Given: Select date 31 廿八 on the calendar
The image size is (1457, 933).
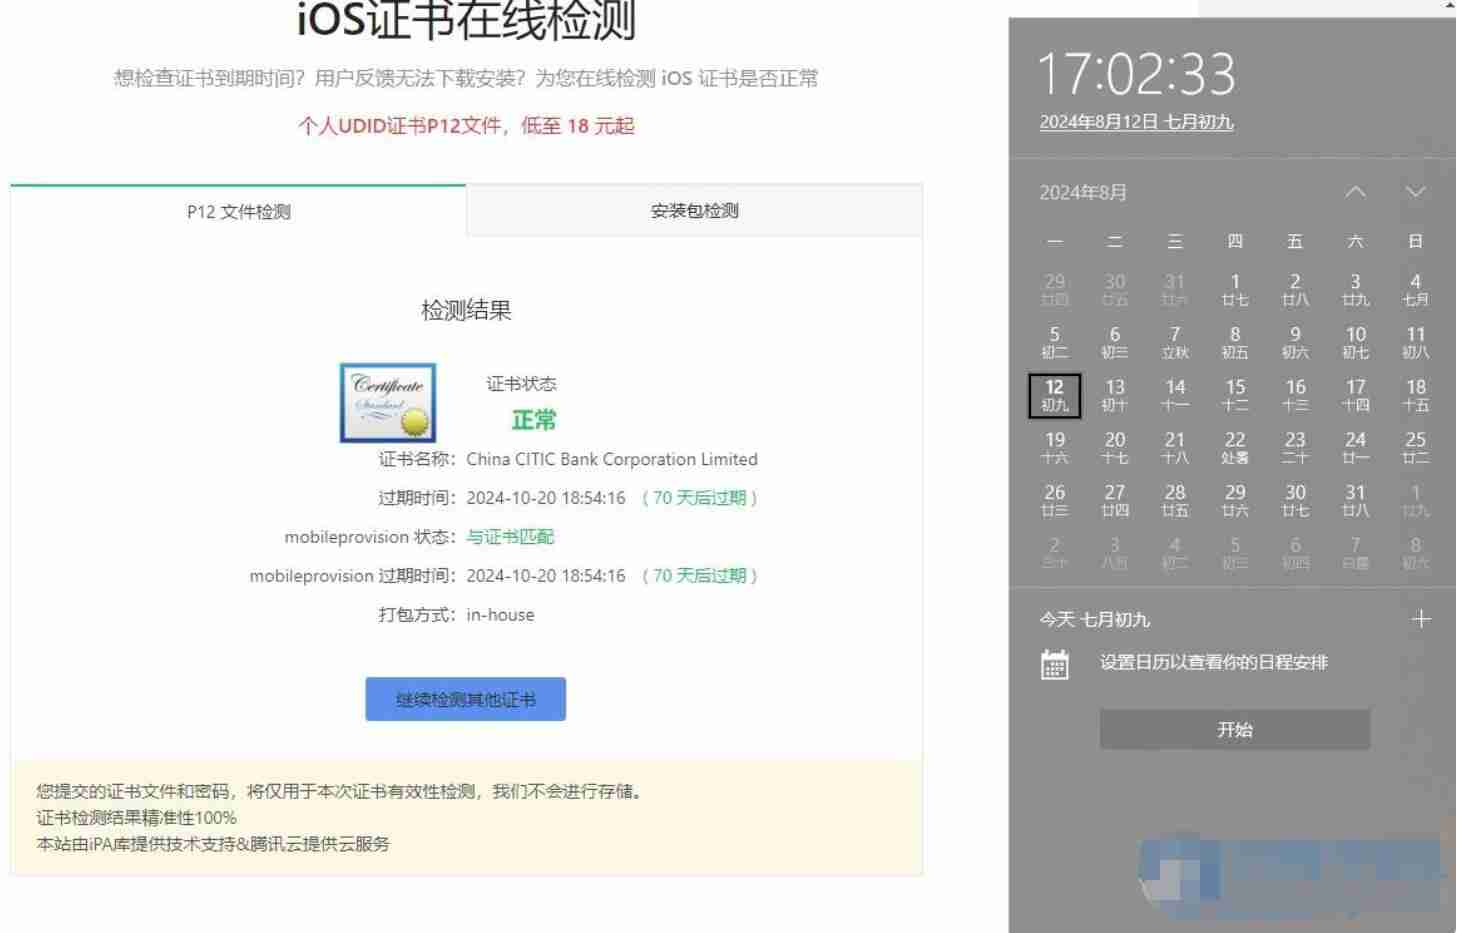Looking at the screenshot, I should click(x=1355, y=499).
